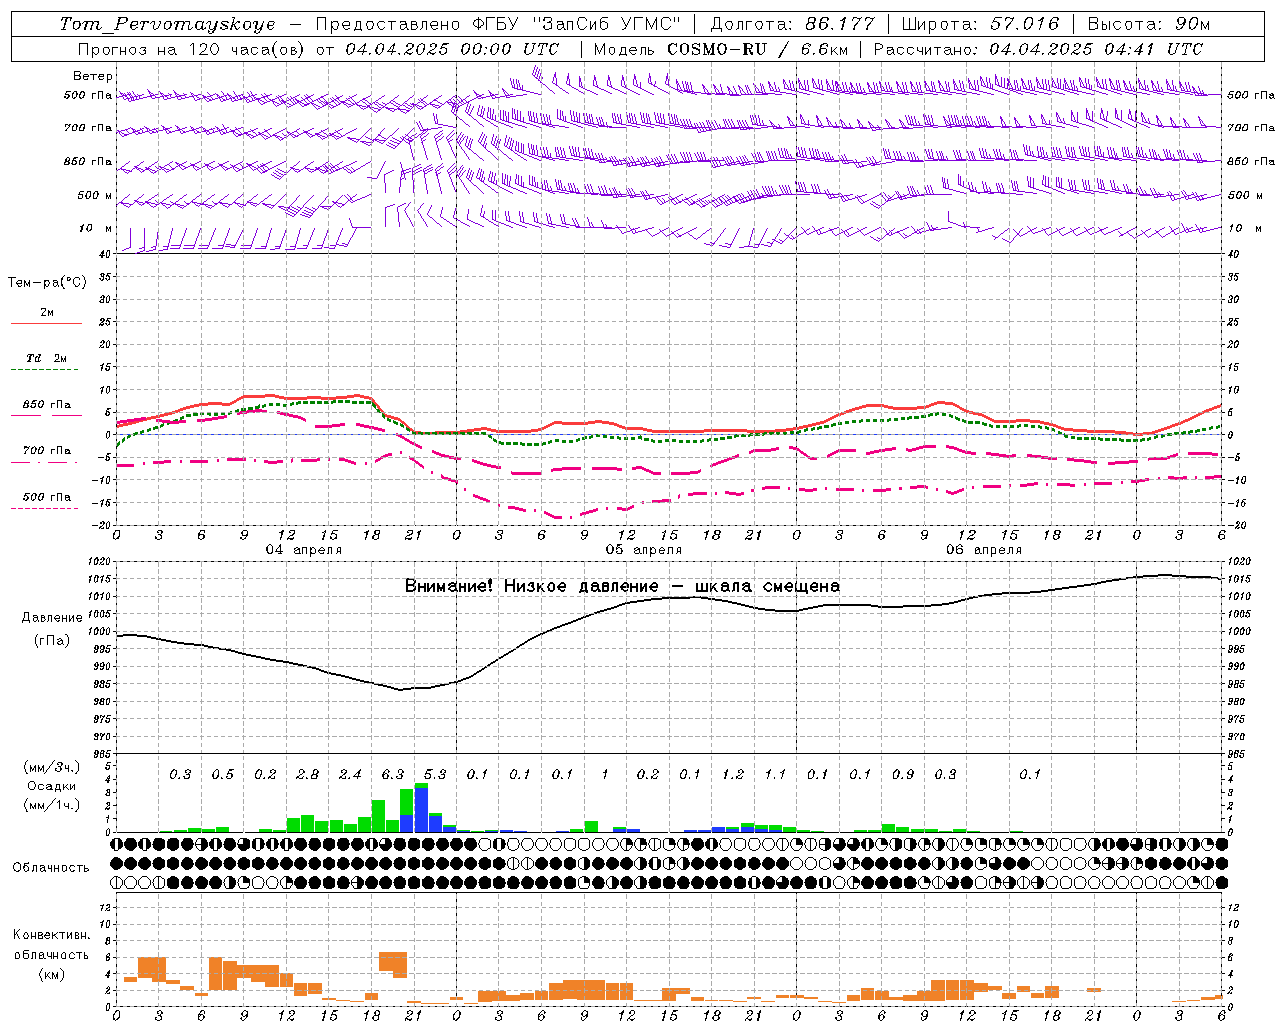
Task: Click the Td 2м legend entry
Action: pyautogui.click(x=47, y=358)
